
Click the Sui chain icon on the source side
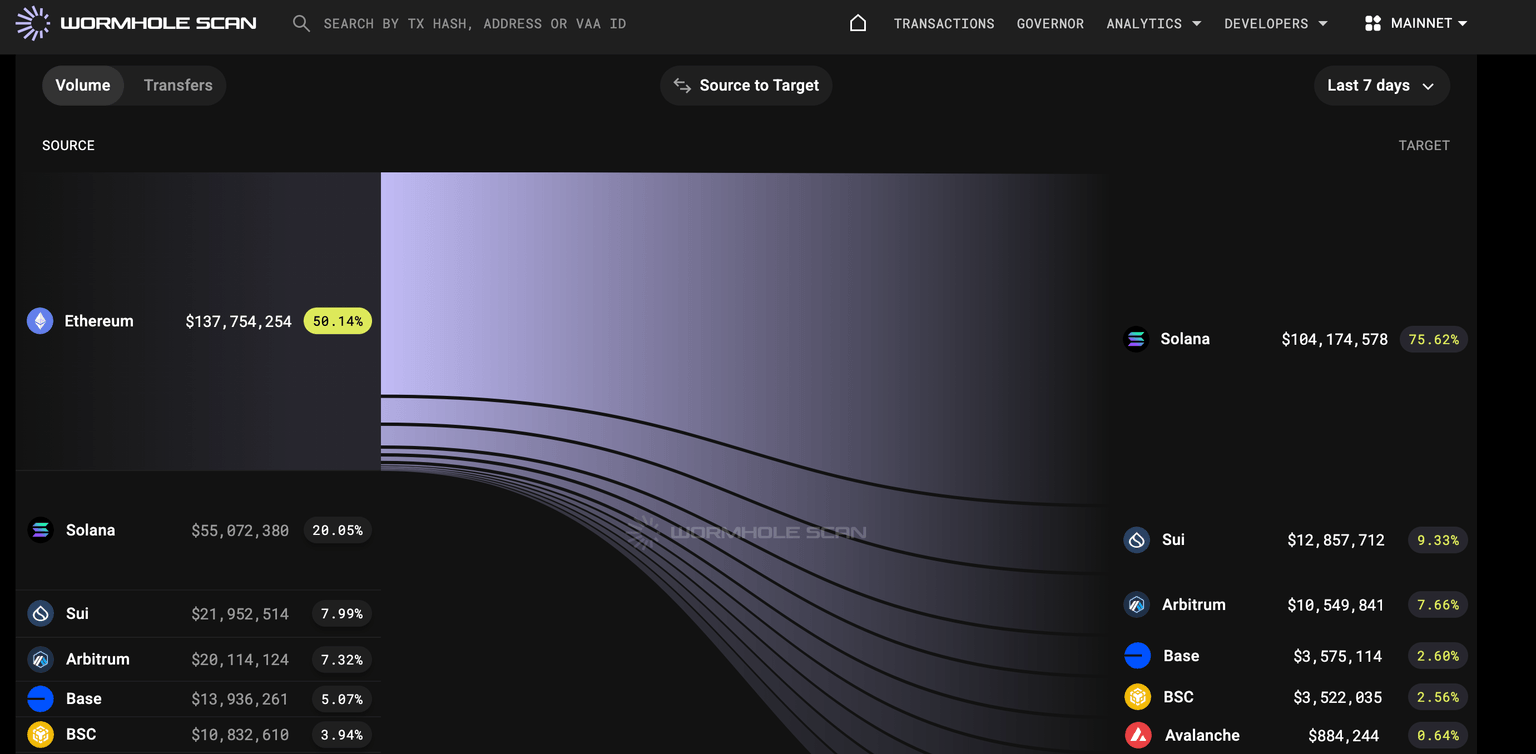click(40, 613)
